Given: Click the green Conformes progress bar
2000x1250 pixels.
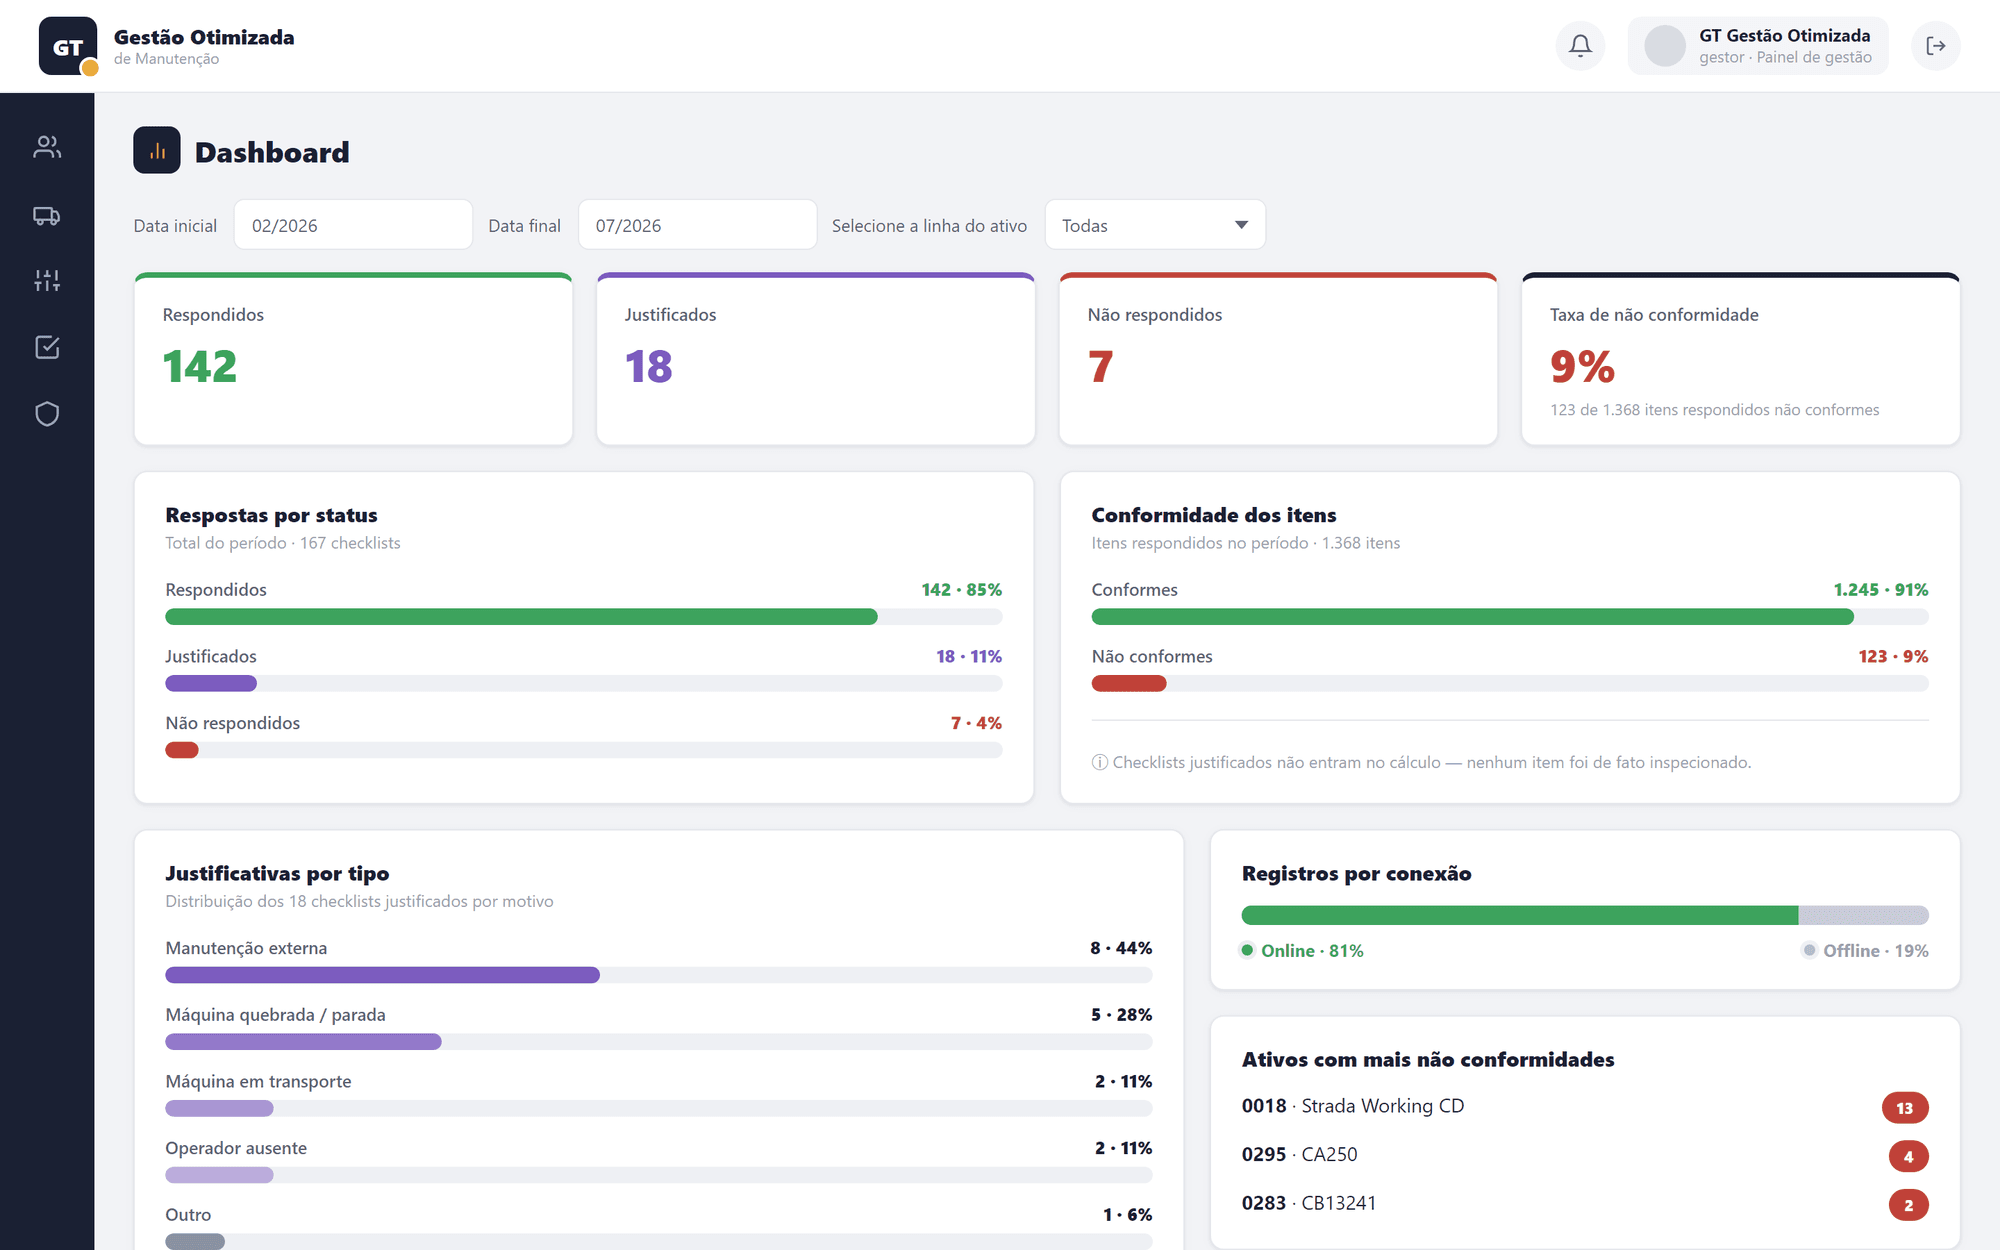Looking at the screenshot, I should [1472, 617].
